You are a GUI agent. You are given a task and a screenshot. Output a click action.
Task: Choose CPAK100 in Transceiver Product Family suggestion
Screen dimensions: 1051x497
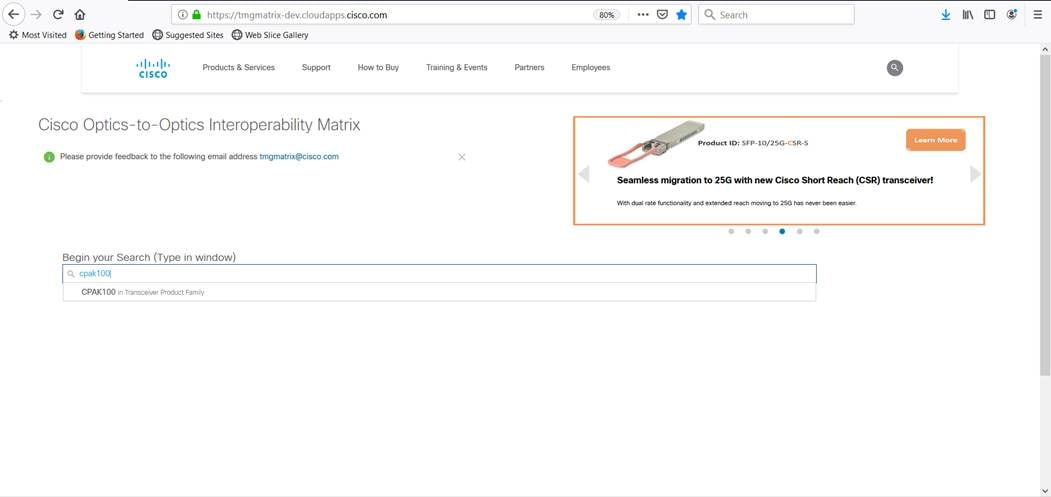[439, 292]
